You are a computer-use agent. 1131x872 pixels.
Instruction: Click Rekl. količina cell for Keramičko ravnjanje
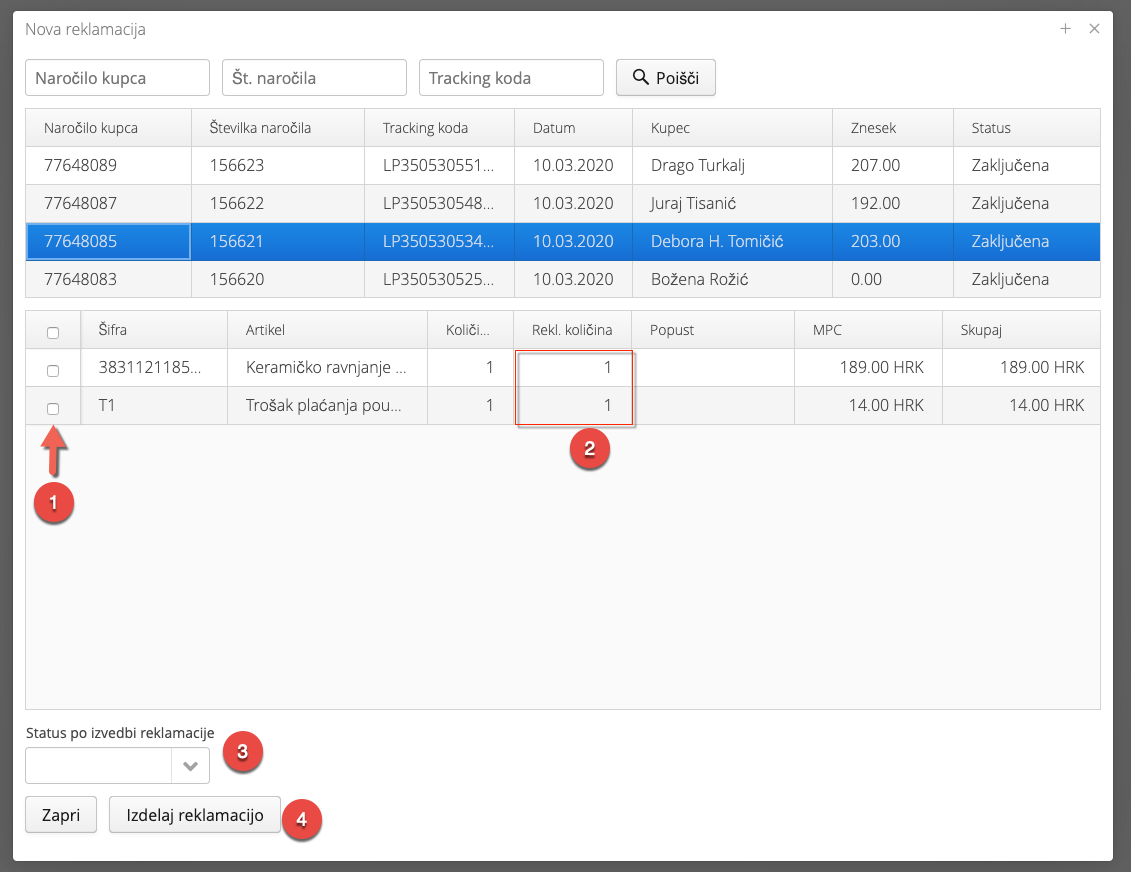[x=572, y=368]
